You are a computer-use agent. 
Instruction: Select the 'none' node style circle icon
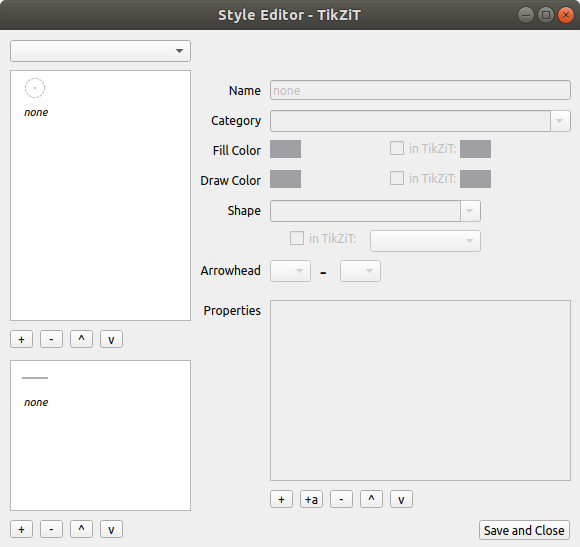click(35, 88)
